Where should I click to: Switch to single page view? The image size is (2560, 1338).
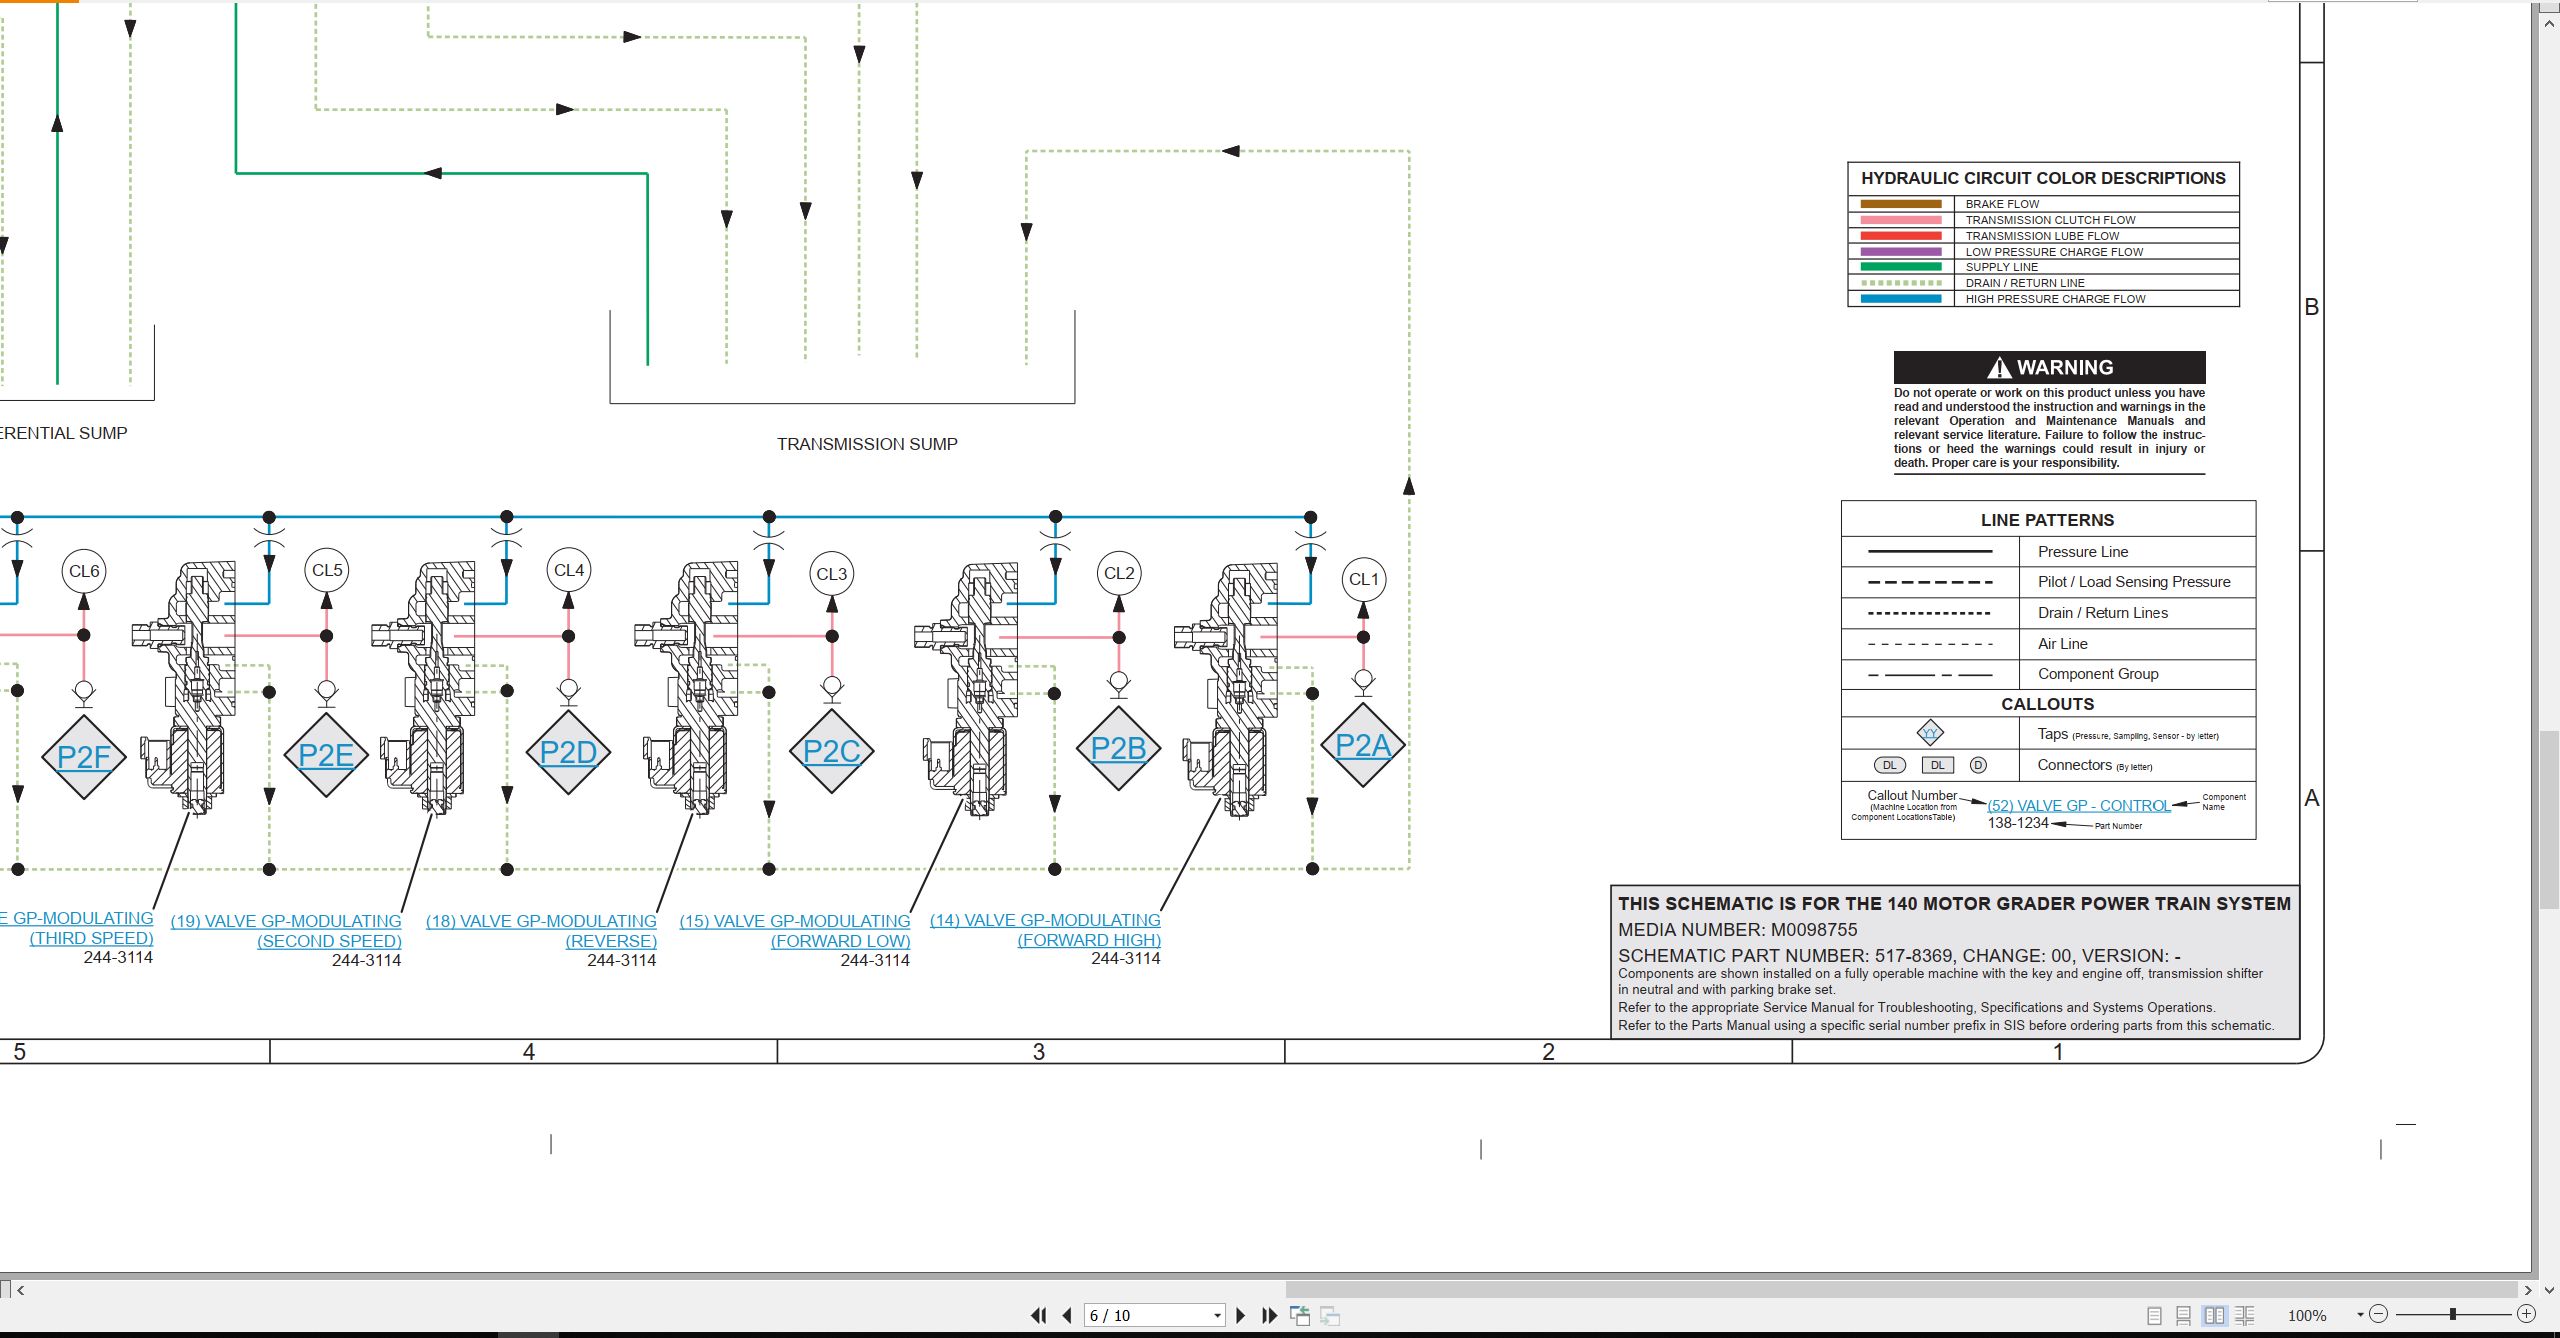click(2155, 1316)
